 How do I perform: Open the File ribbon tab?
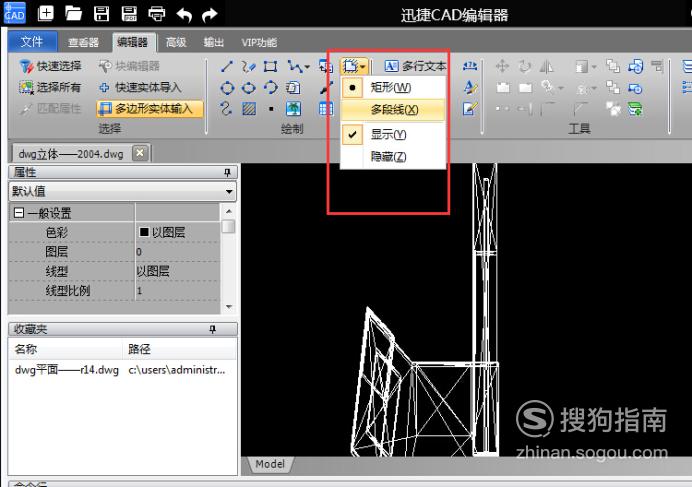pyautogui.click(x=32, y=42)
